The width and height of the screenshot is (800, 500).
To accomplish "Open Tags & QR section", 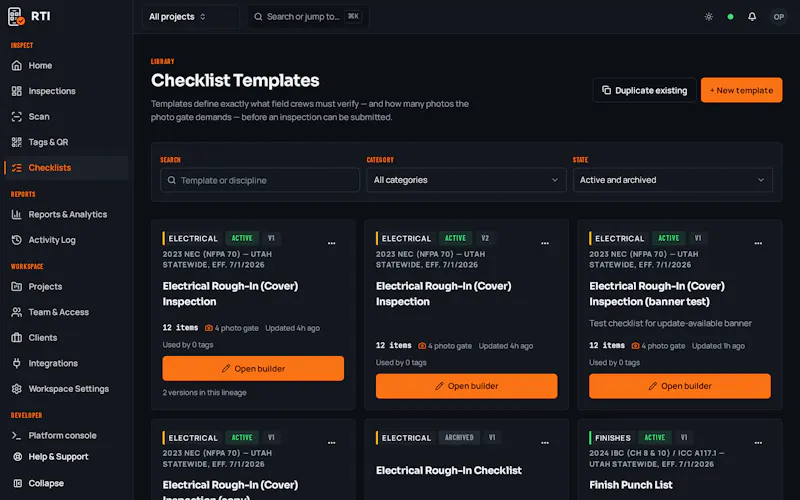I will 65,142.
